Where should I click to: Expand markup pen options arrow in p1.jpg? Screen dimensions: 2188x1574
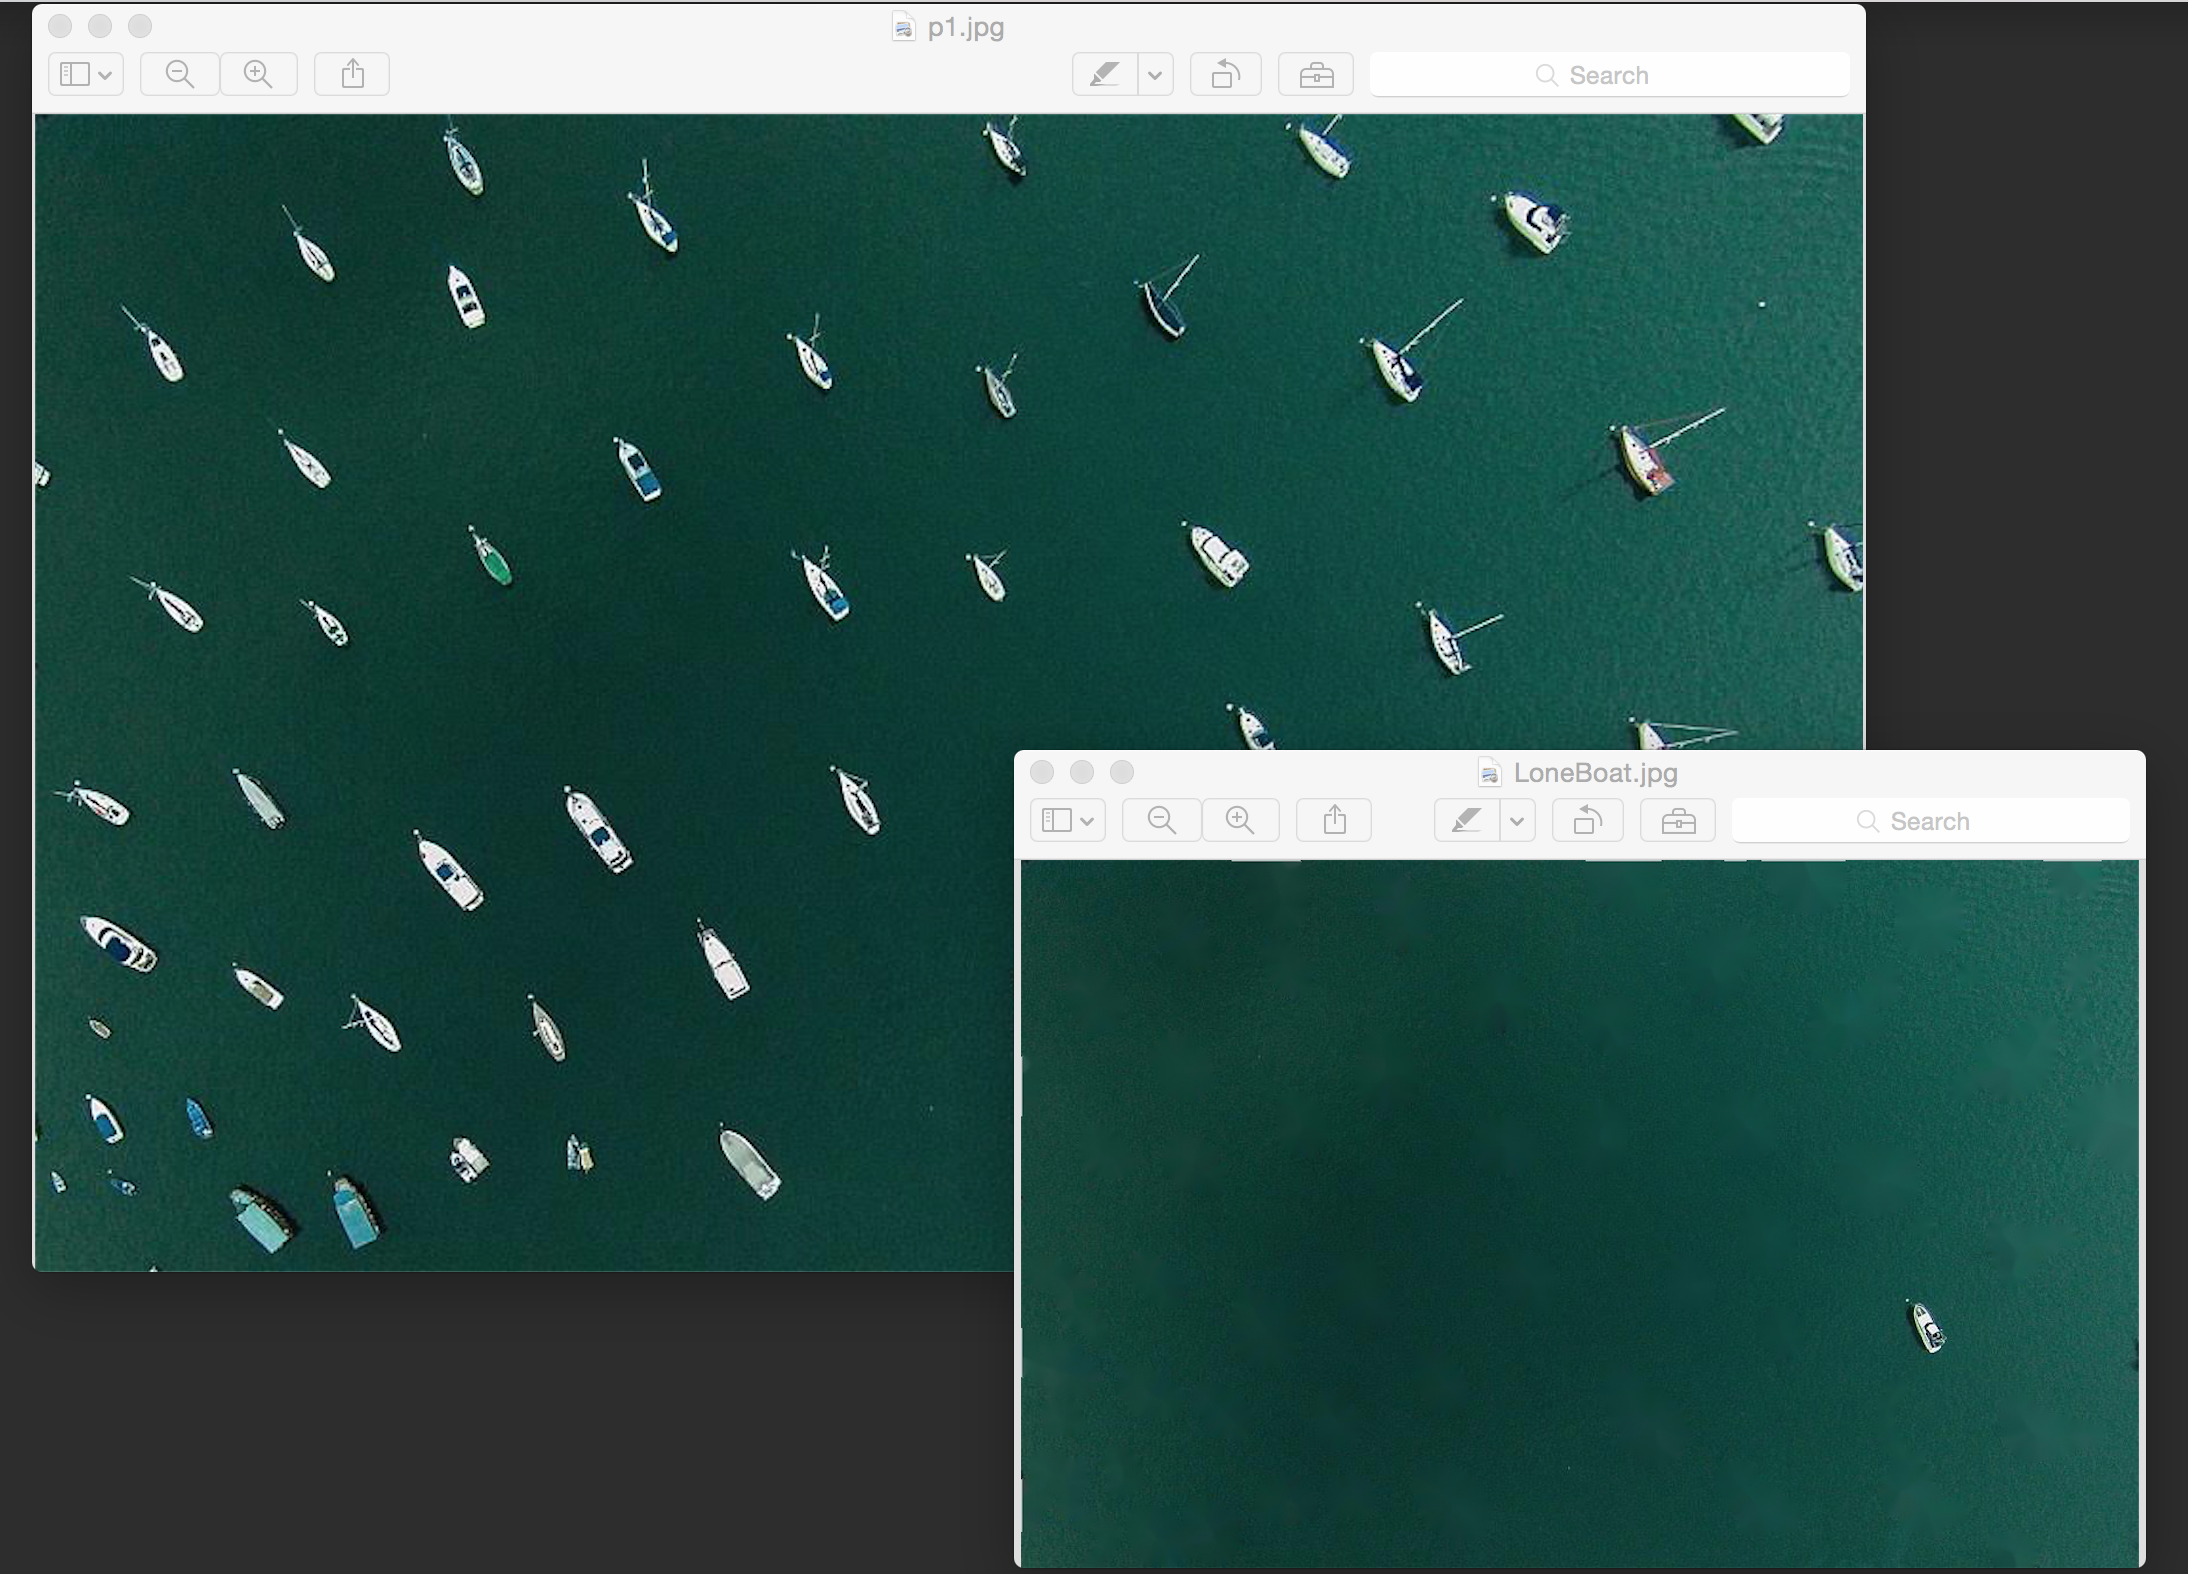pyautogui.click(x=1156, y=74)
